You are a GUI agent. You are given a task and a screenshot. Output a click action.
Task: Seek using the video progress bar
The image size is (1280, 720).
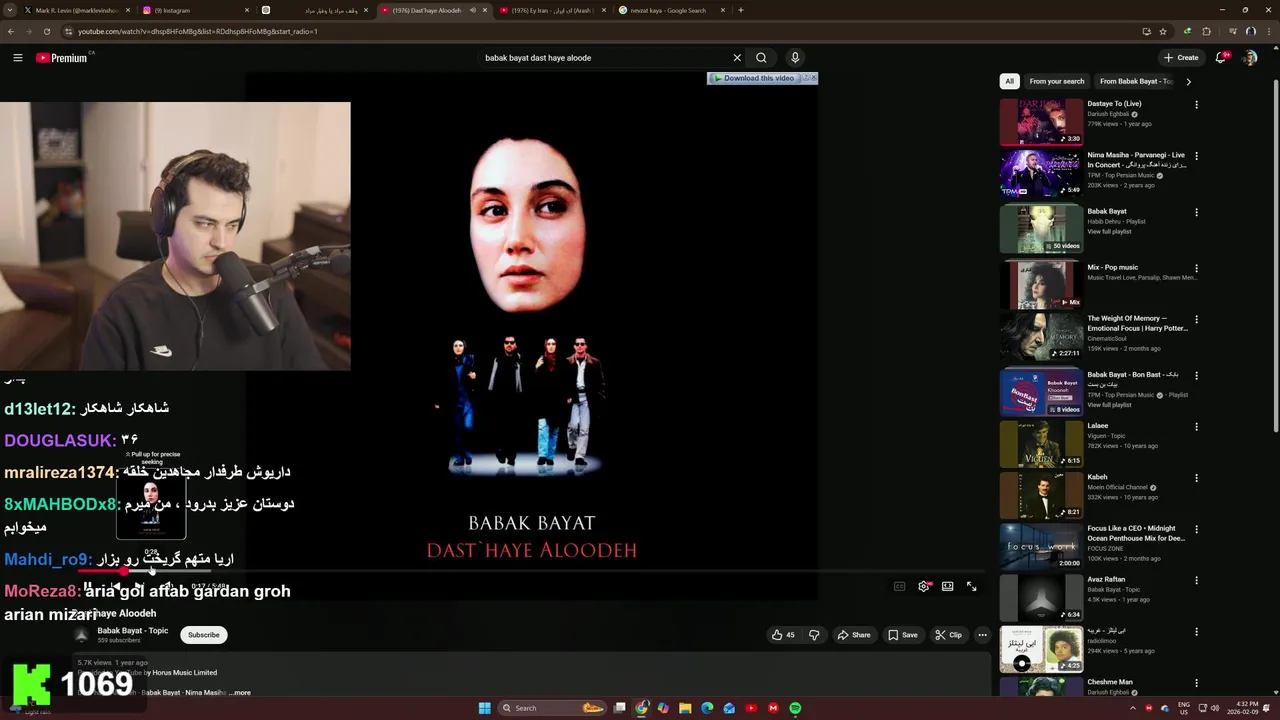(530, 571)
